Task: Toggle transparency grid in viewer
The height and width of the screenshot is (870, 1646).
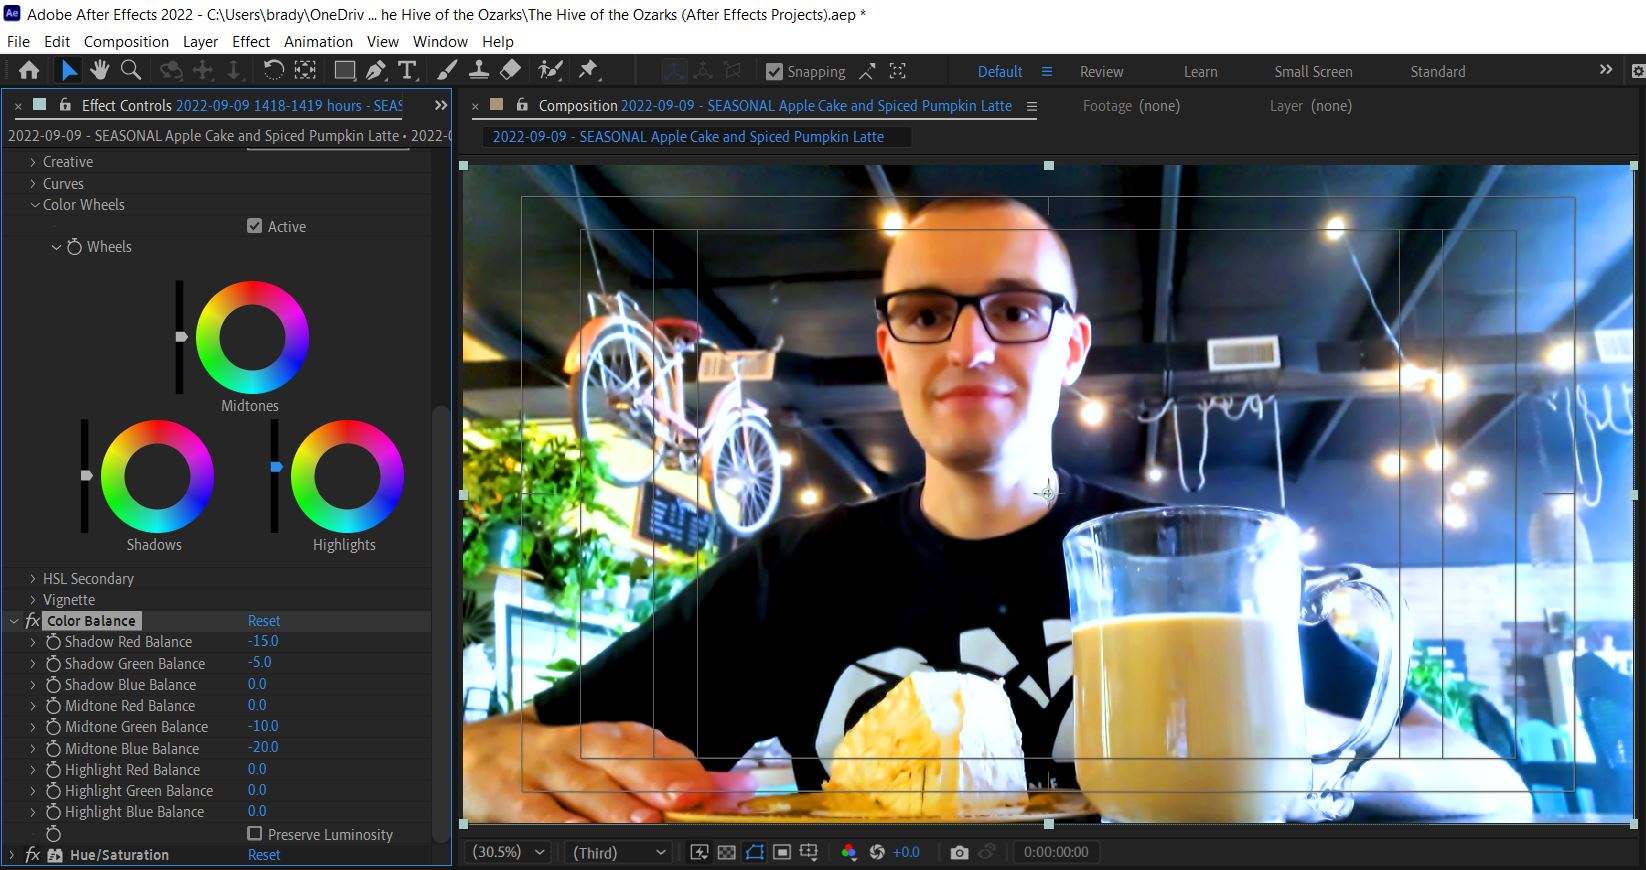Action: [x=727, y=852]
